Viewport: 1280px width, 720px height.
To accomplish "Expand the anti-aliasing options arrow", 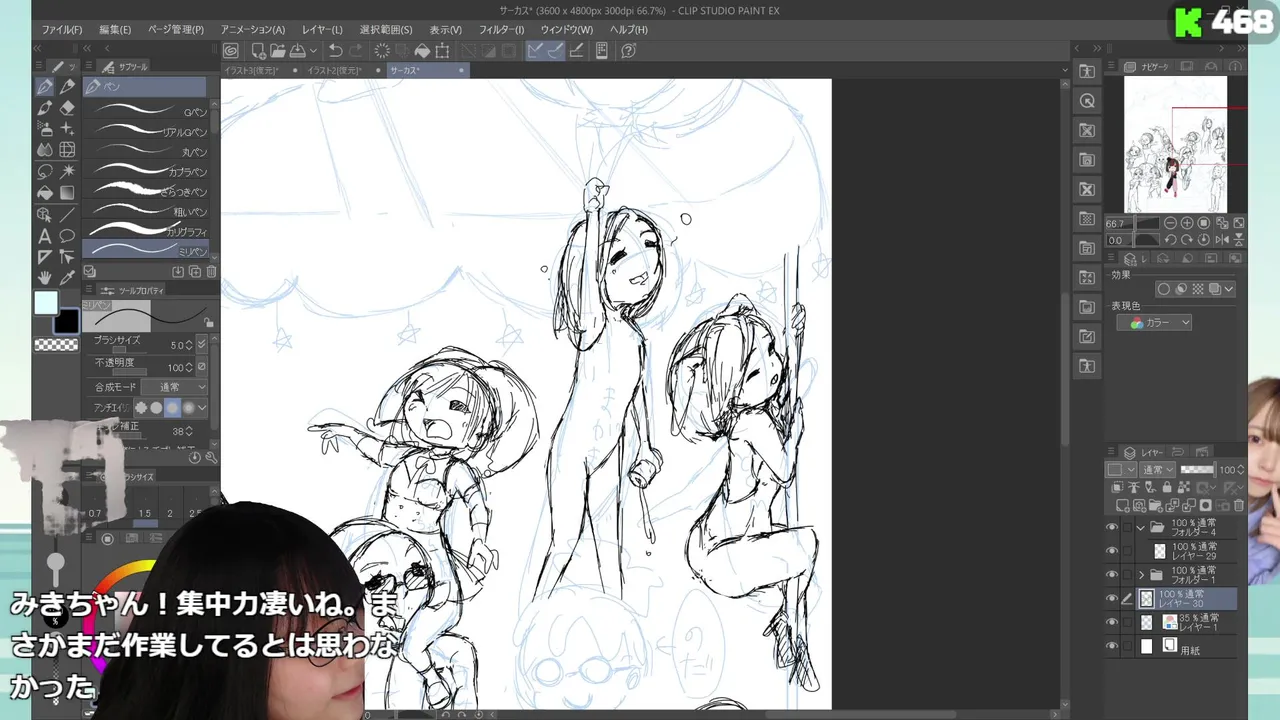I will tap(202, 408).
